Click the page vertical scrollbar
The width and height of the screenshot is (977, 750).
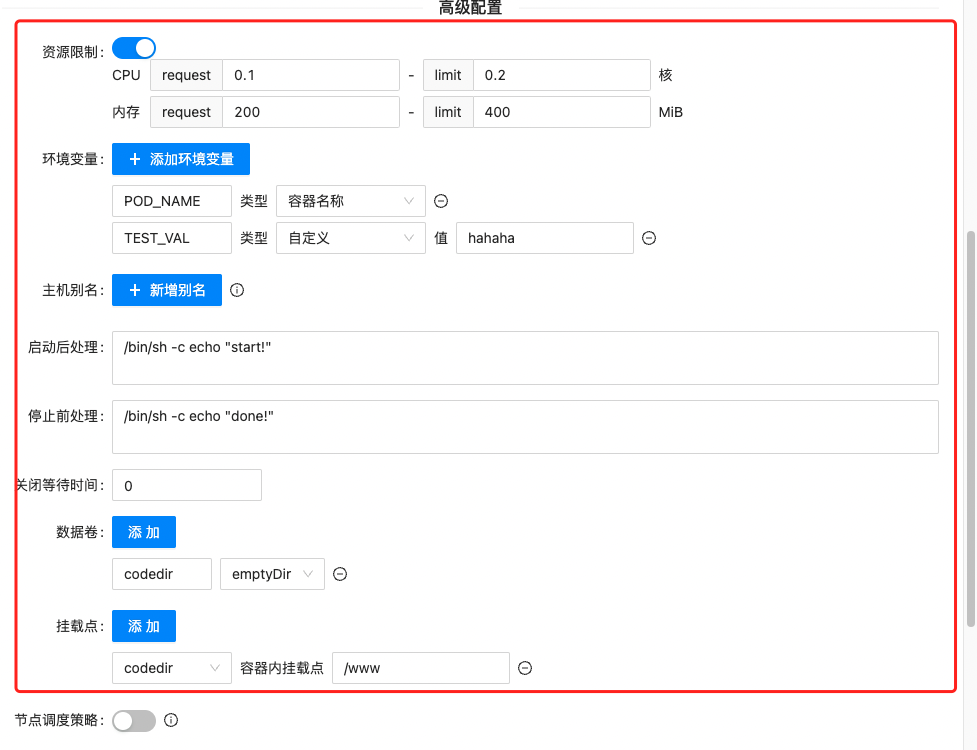tap(971, 429)
